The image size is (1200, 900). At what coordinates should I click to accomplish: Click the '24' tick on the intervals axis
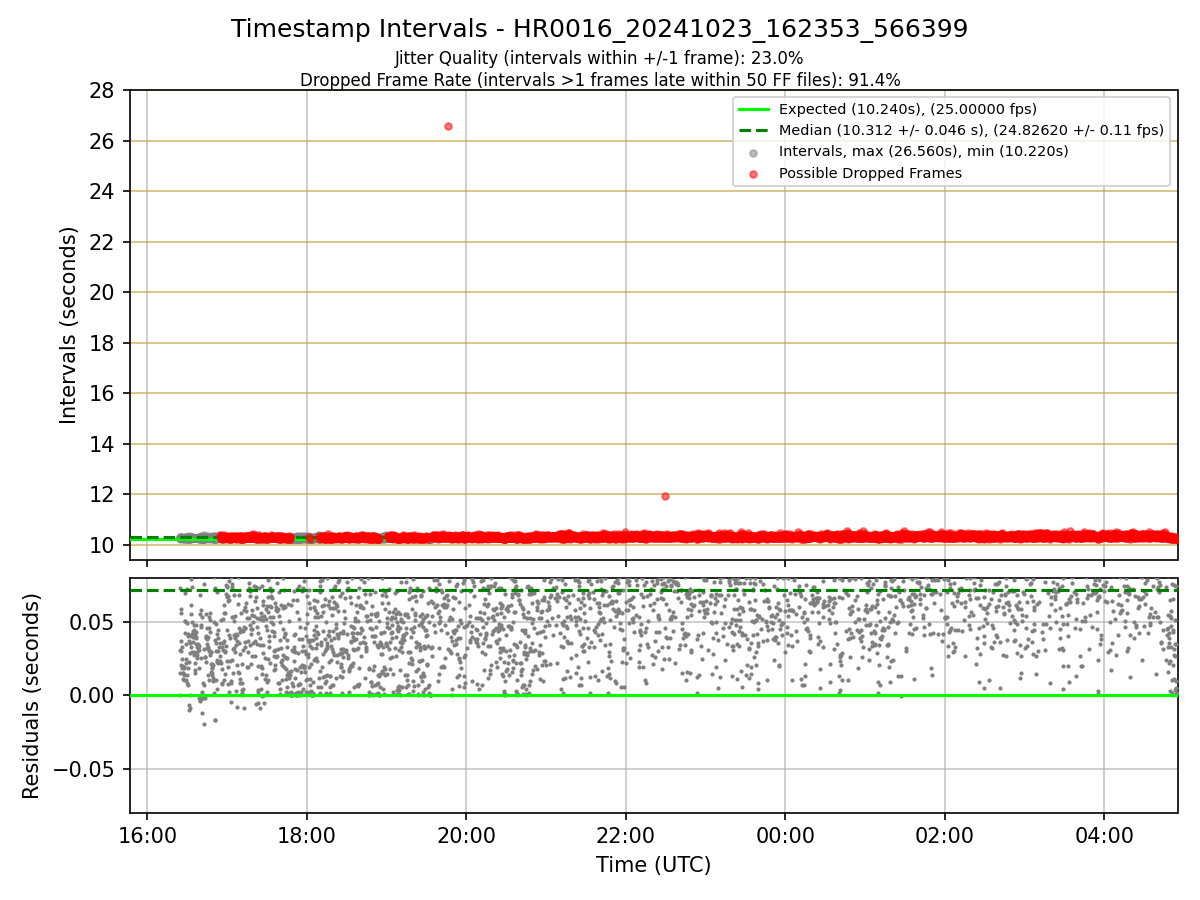[x=102, y=192]
